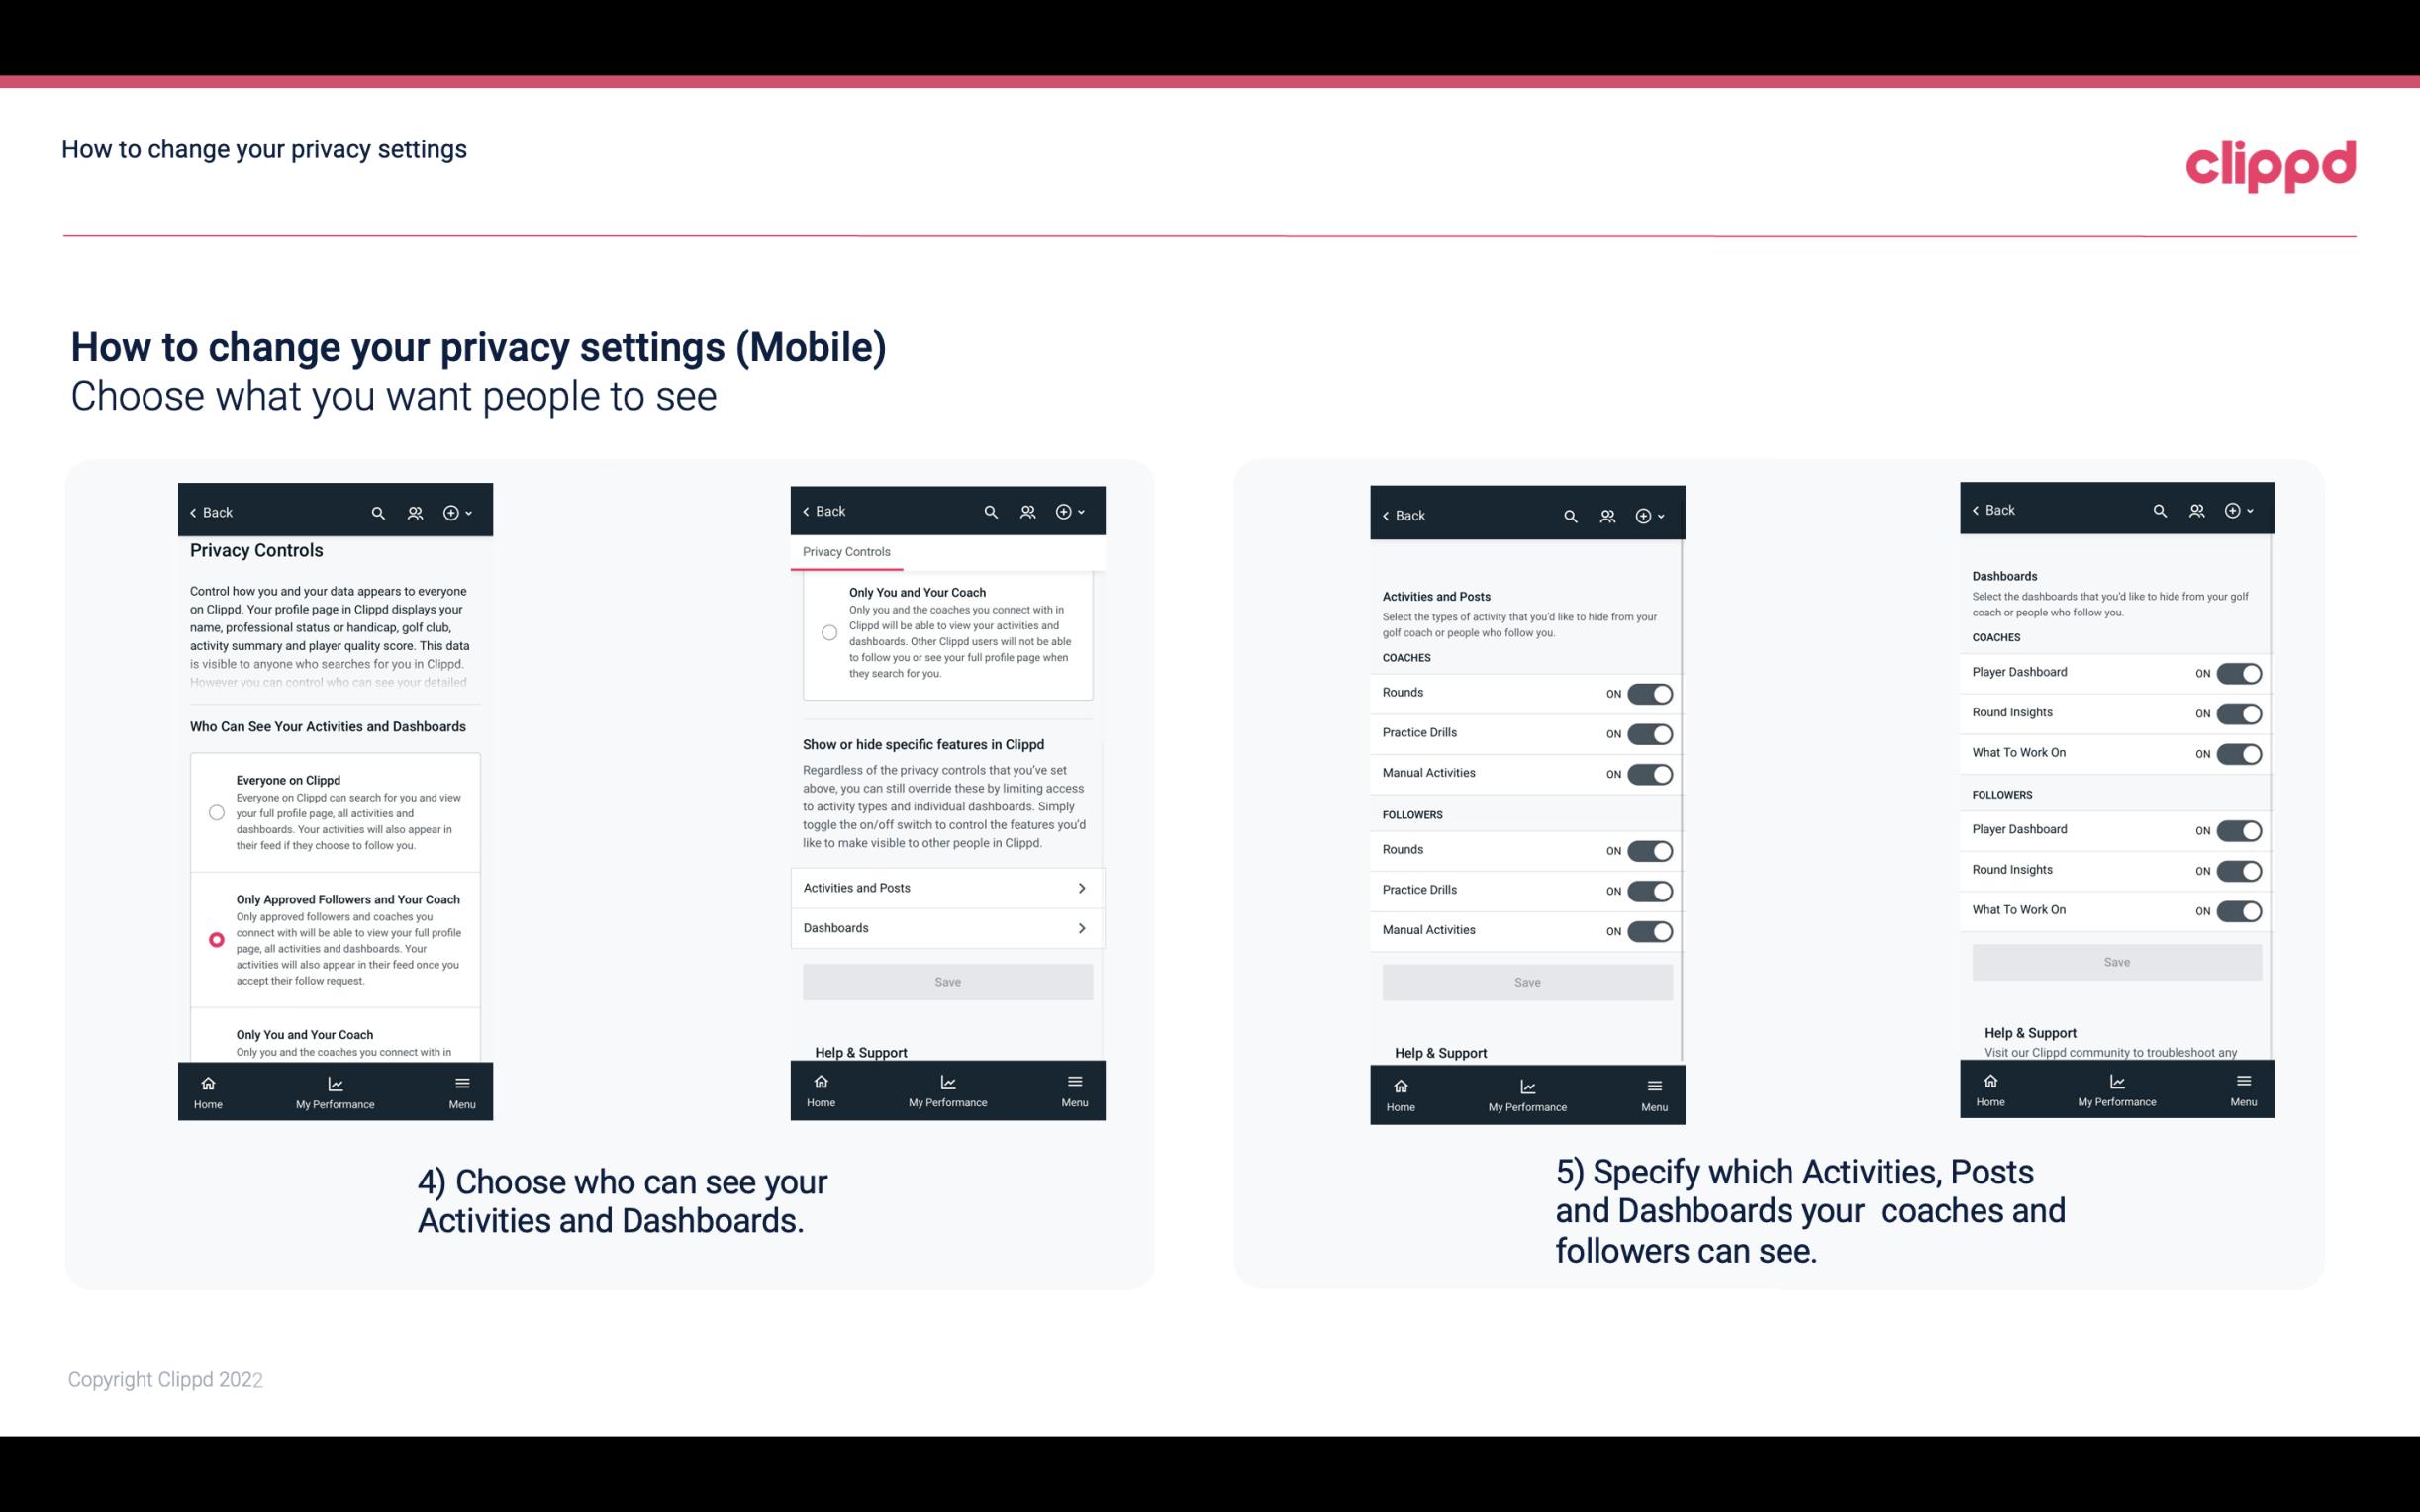The image size is (2420, 1512).
Task: Click Save button on Activities screen
Action: pos(1526,981)
